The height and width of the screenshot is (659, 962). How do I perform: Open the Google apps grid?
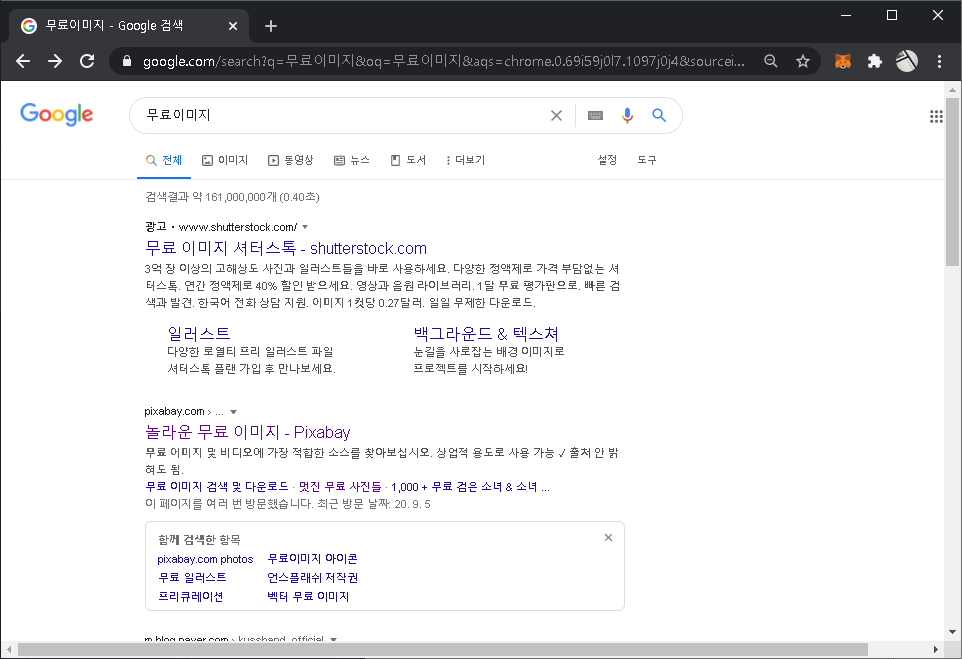click(x=936, y=117)
